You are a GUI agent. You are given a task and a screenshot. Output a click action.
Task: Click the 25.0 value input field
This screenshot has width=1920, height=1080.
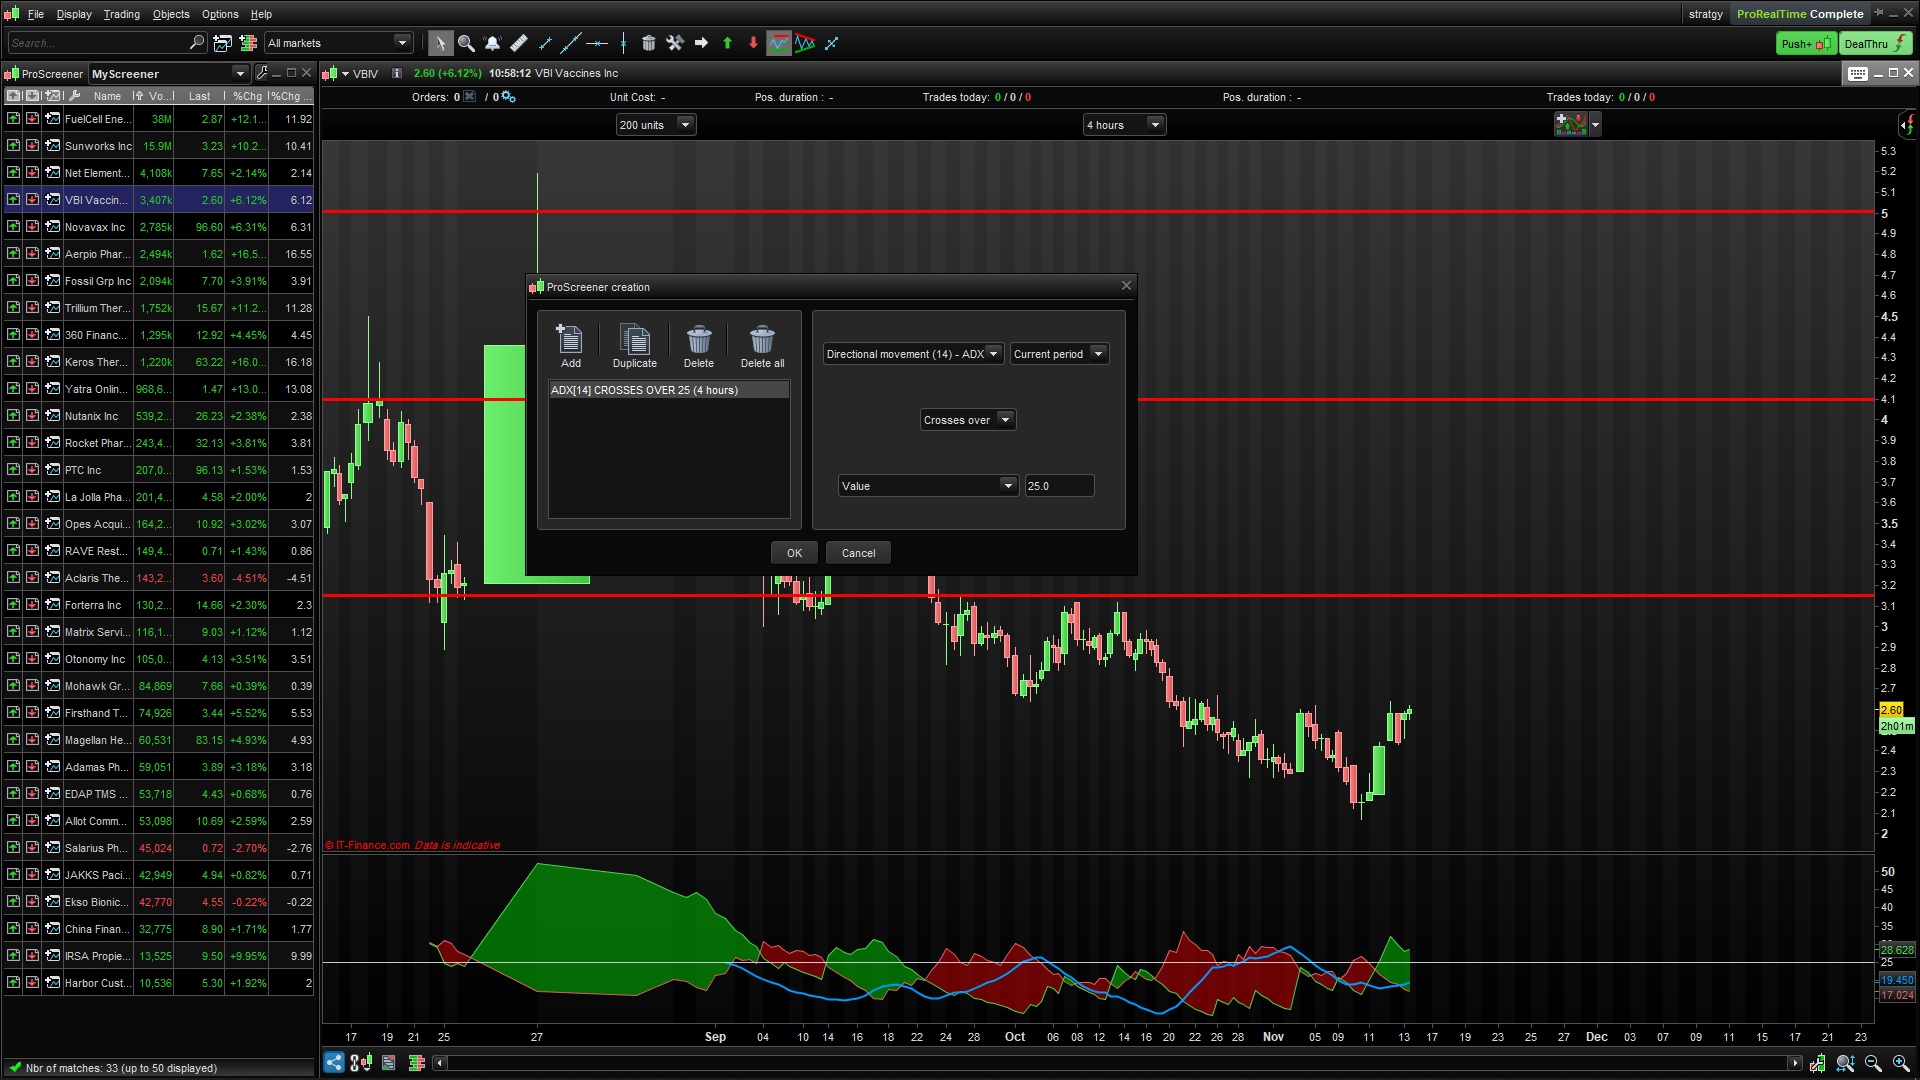pyautogui.click(x=1058, y=486)
